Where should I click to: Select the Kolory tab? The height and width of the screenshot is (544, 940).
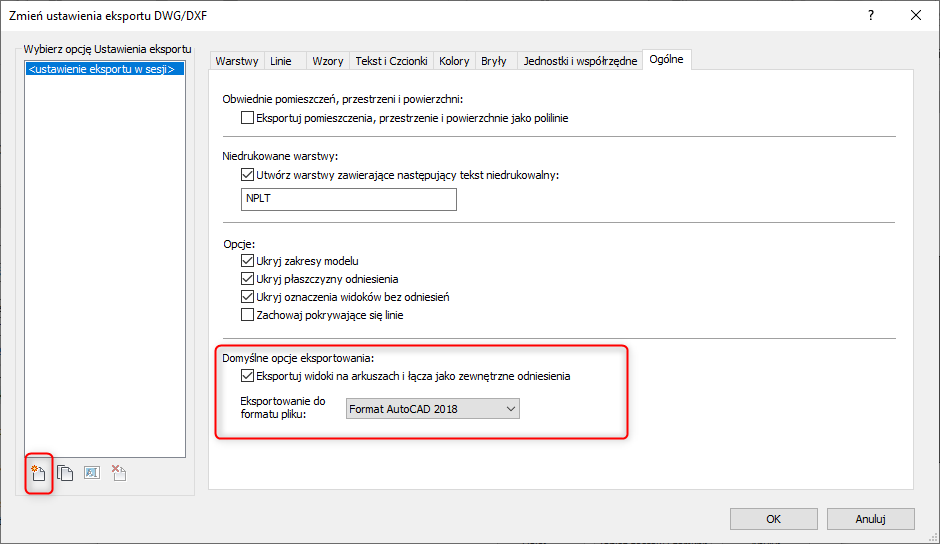point(454,61)
